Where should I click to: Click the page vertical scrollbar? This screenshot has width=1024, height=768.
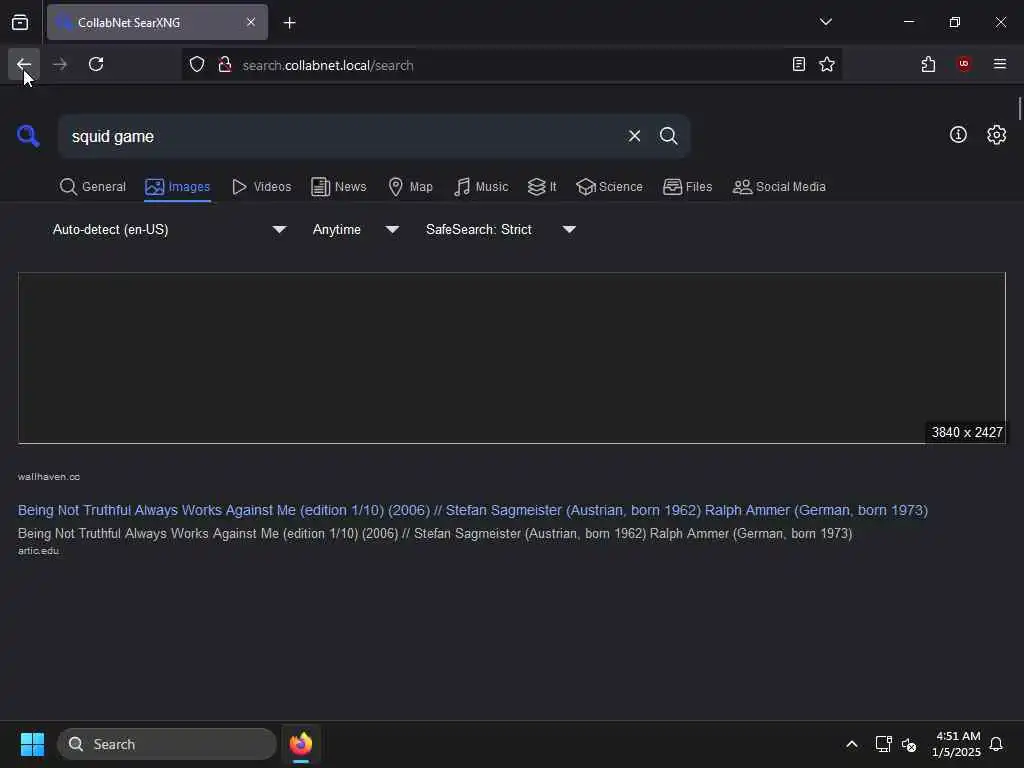[1019, 108]
